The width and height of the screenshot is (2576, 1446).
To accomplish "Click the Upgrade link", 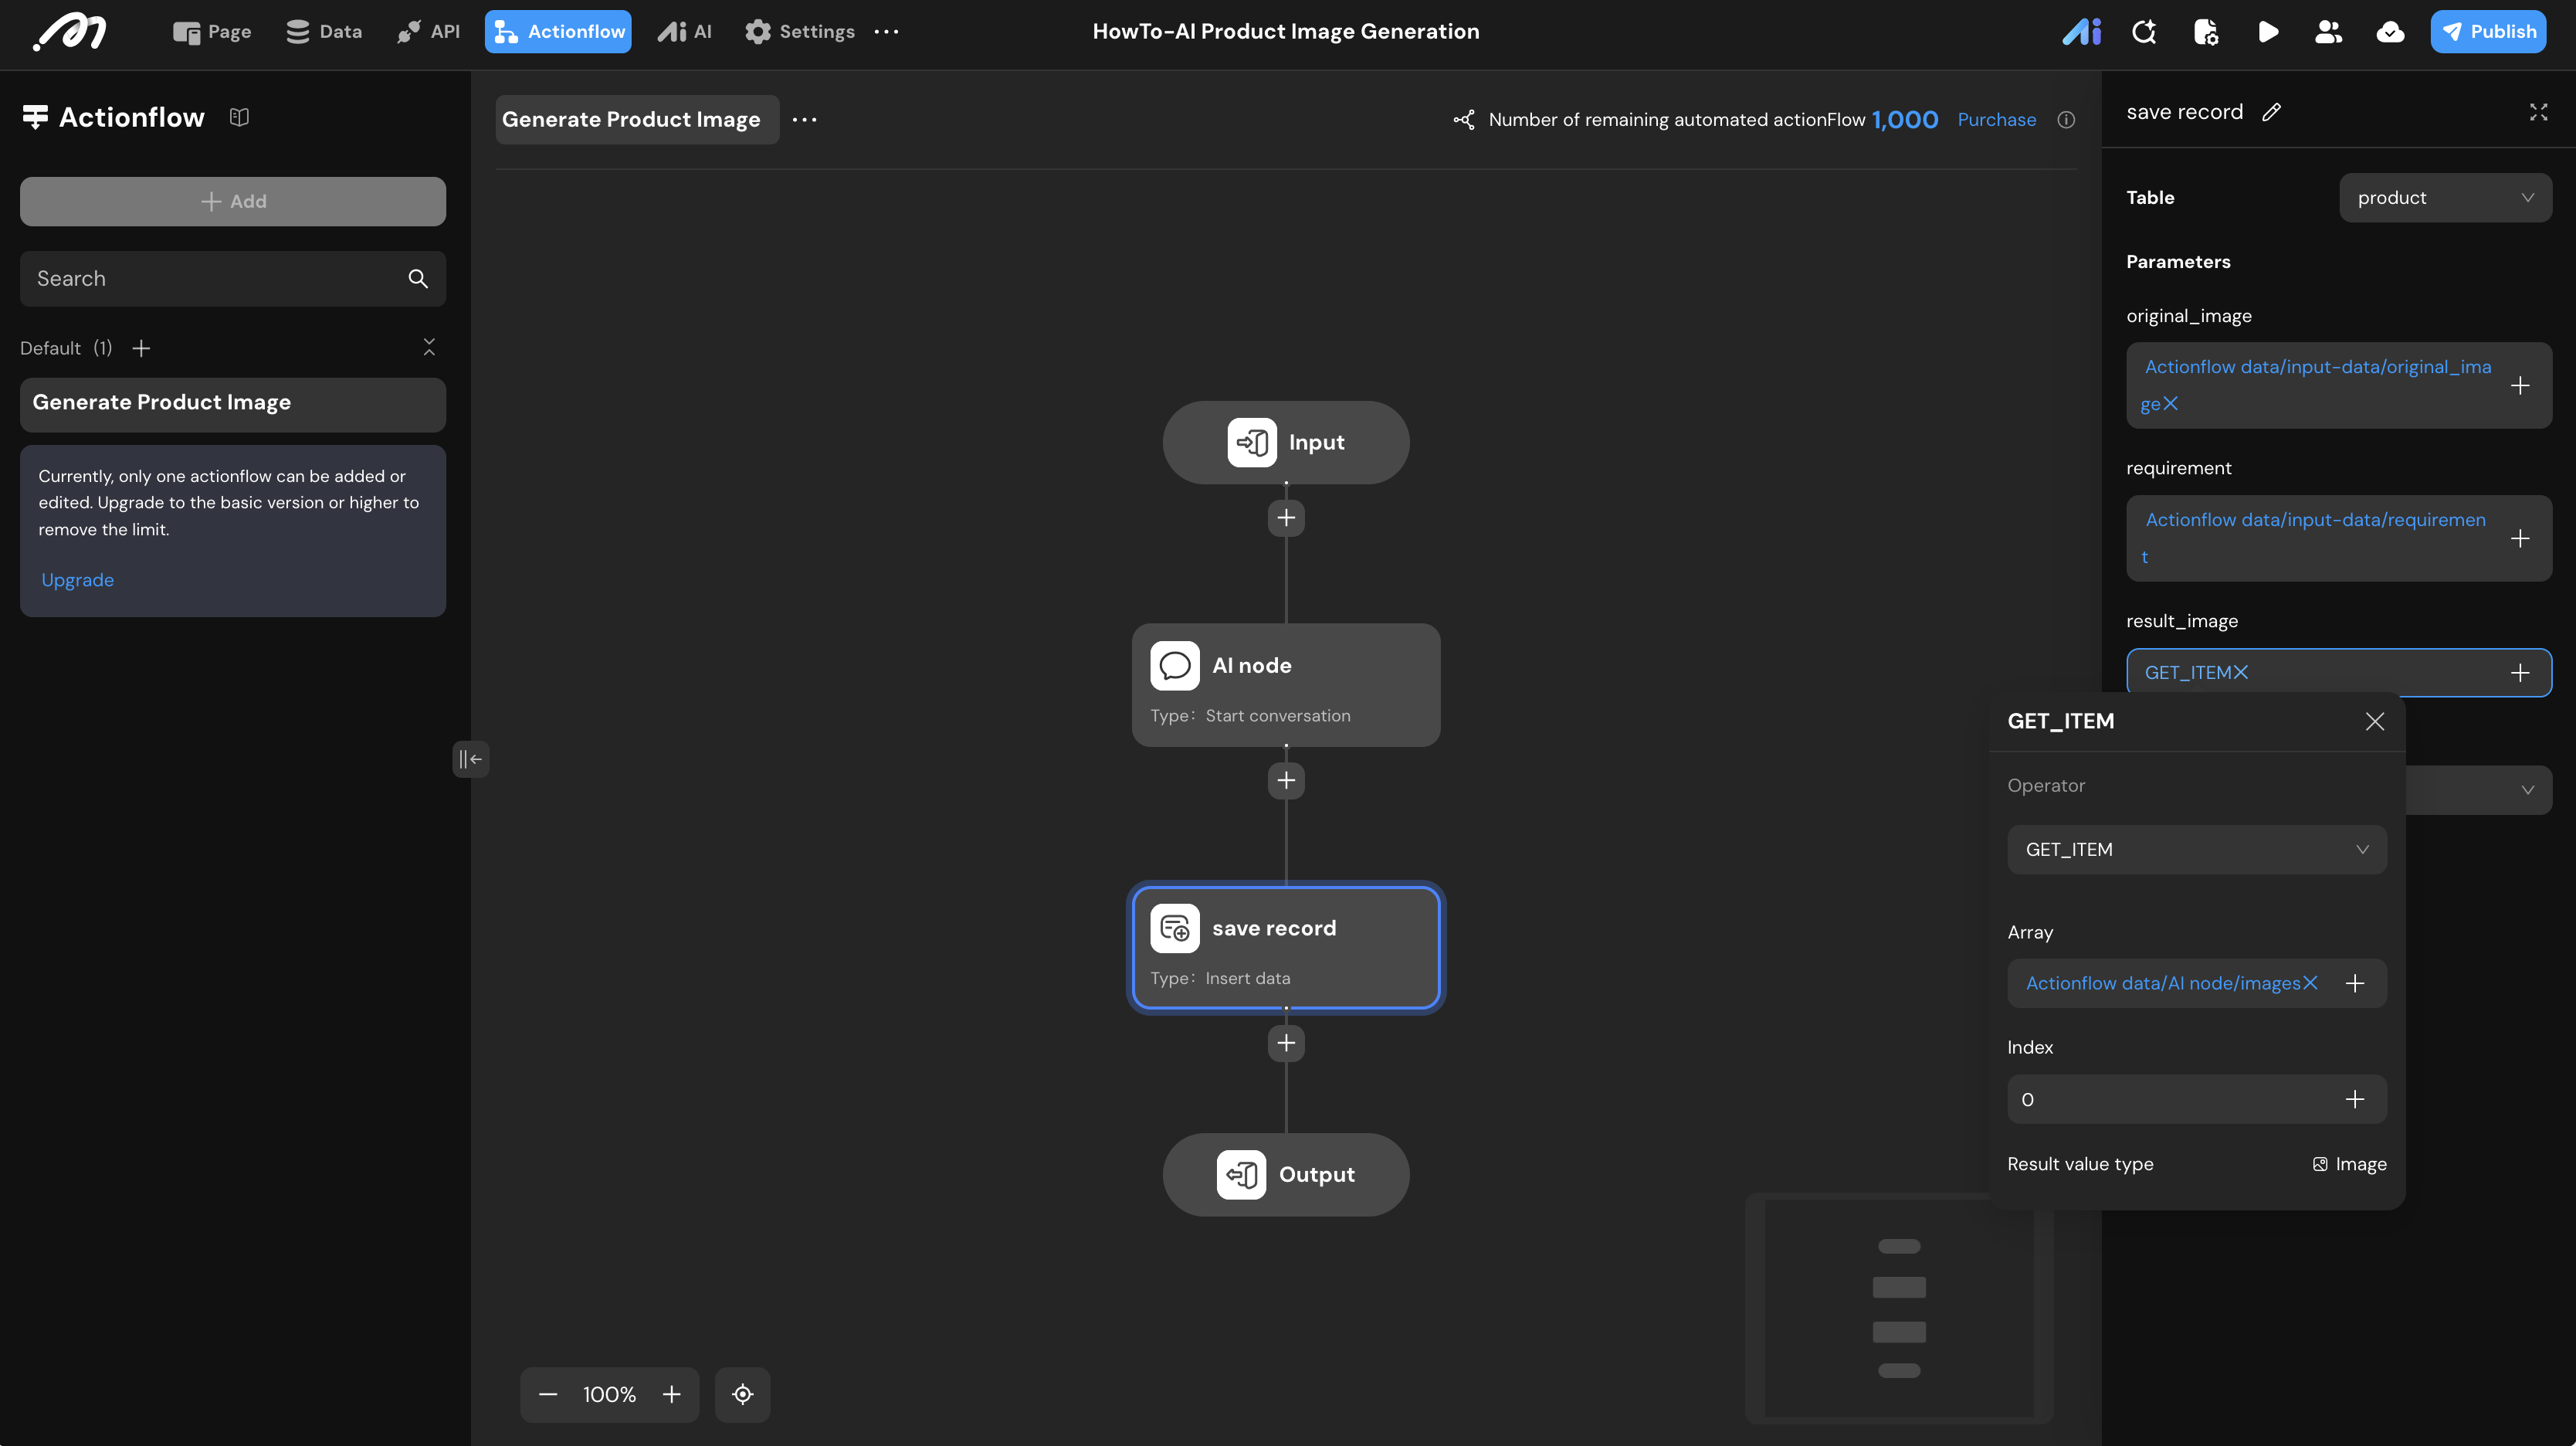I will click(77, 580).
